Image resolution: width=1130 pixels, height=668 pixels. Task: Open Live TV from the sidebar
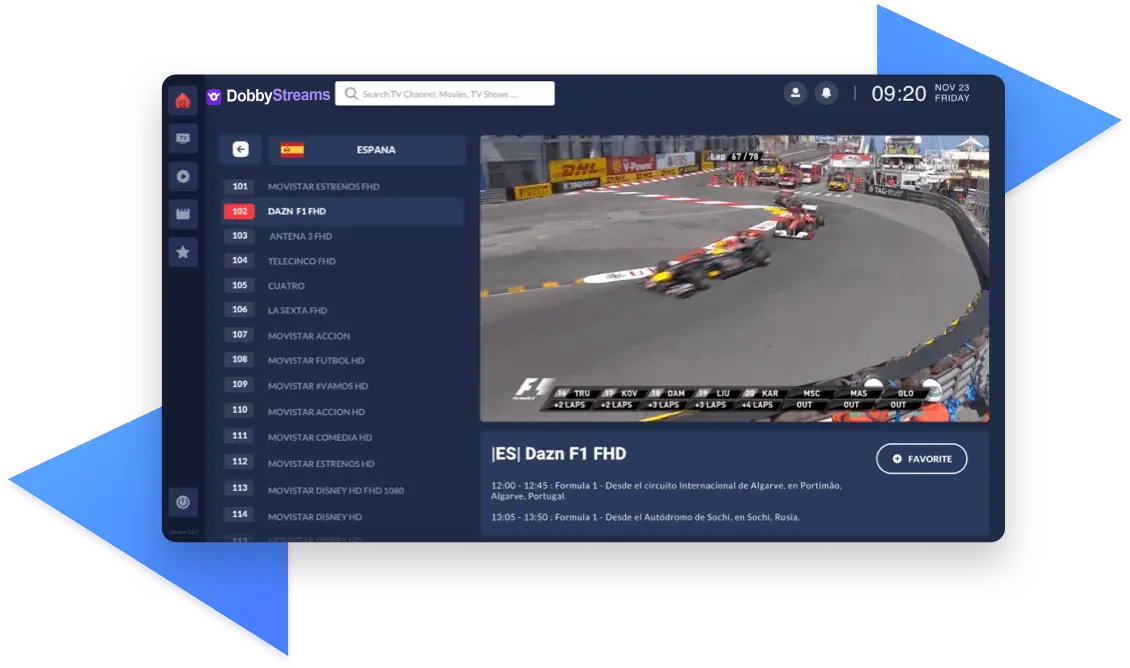(183, 138)
